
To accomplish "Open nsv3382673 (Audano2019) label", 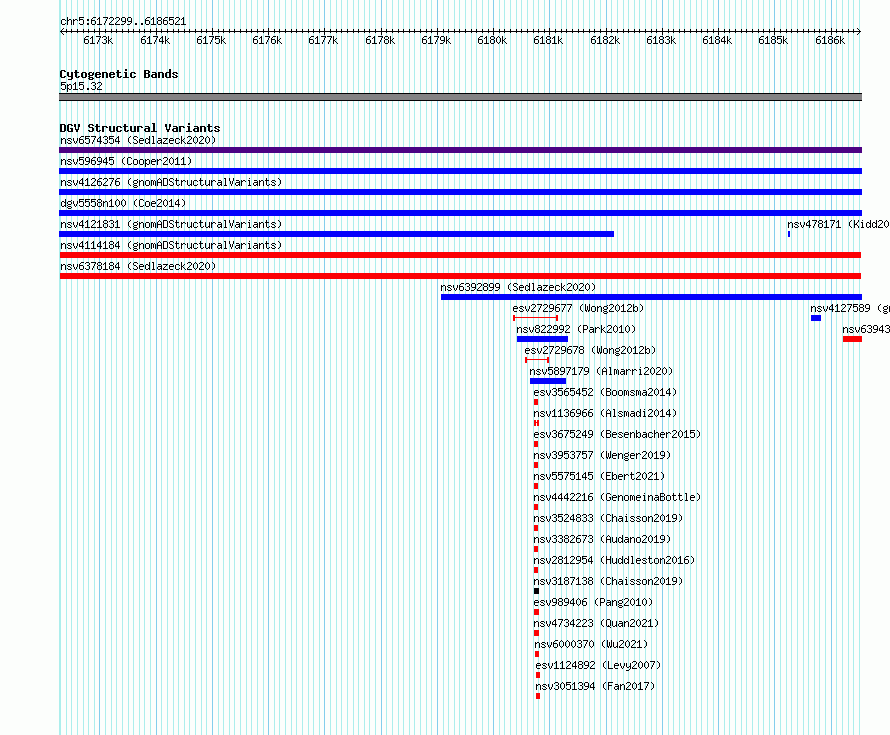I will [x=602, y=539].
